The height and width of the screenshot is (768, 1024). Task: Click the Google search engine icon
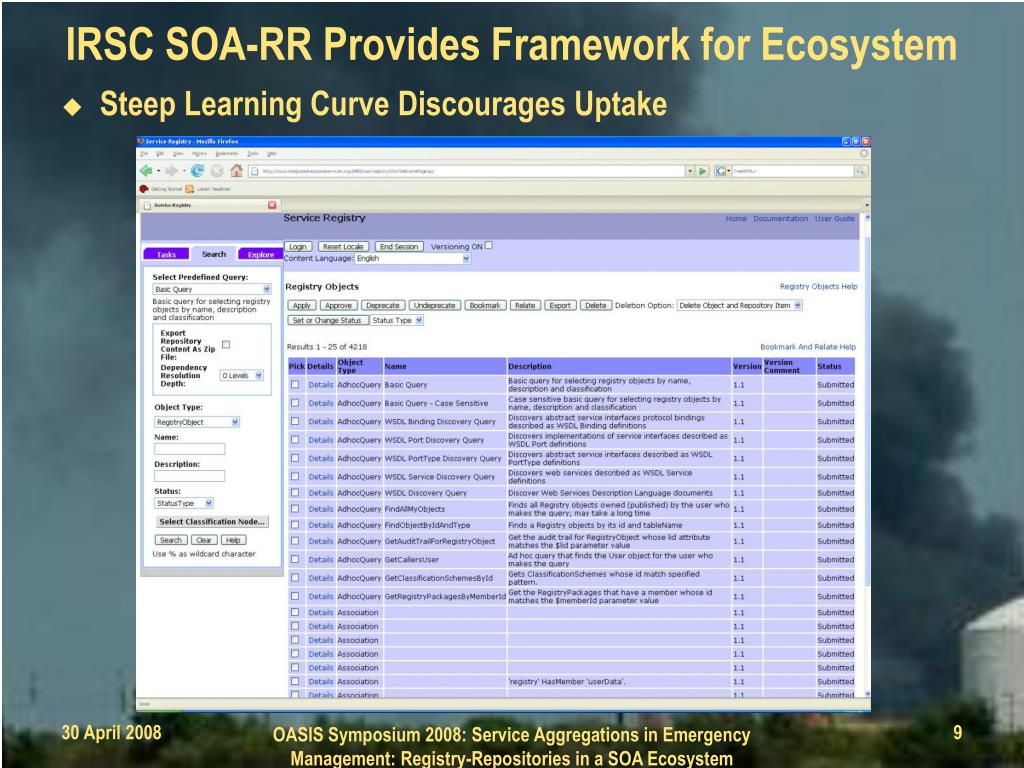721,171
